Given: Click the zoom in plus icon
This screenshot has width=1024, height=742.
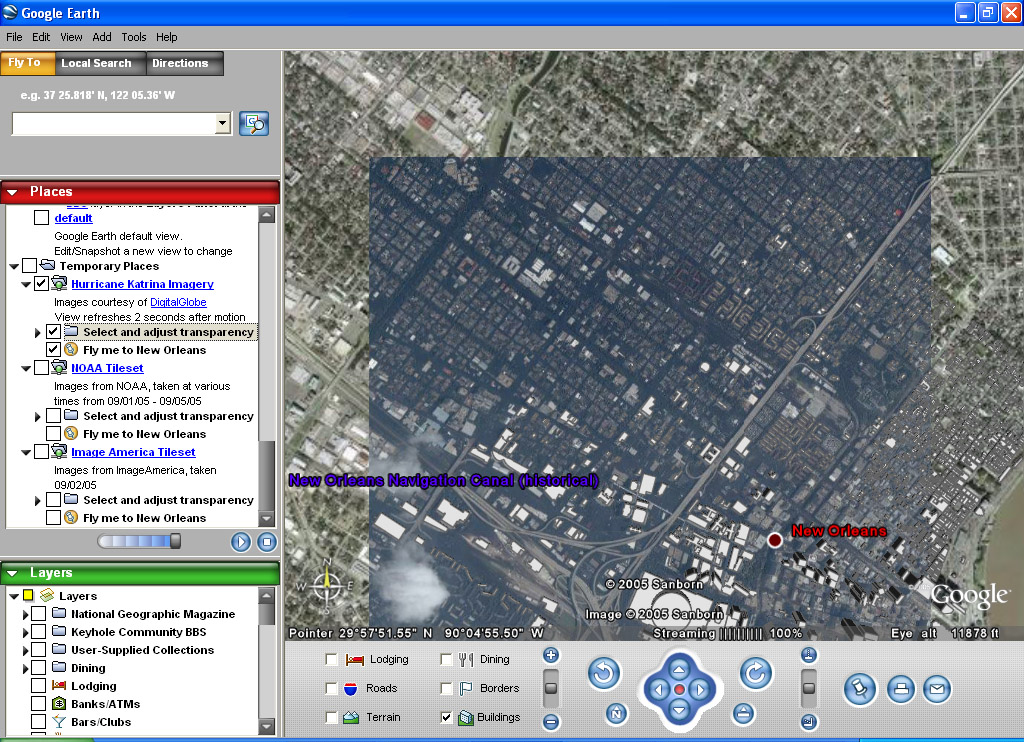Looking at the screenshot, I should tap(551, 655).
